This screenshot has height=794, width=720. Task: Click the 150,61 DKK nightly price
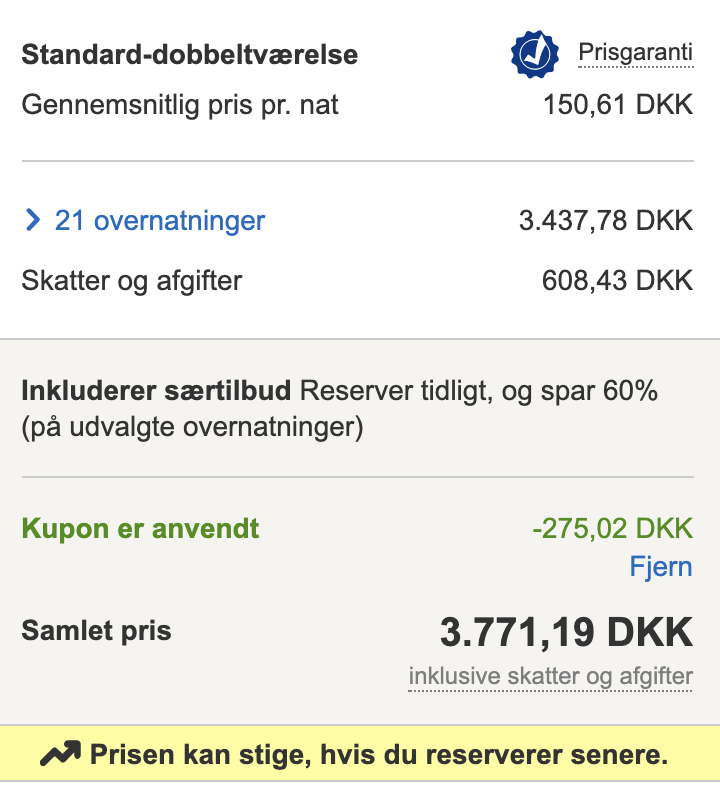pyautogui.click(x=618, y=105)
